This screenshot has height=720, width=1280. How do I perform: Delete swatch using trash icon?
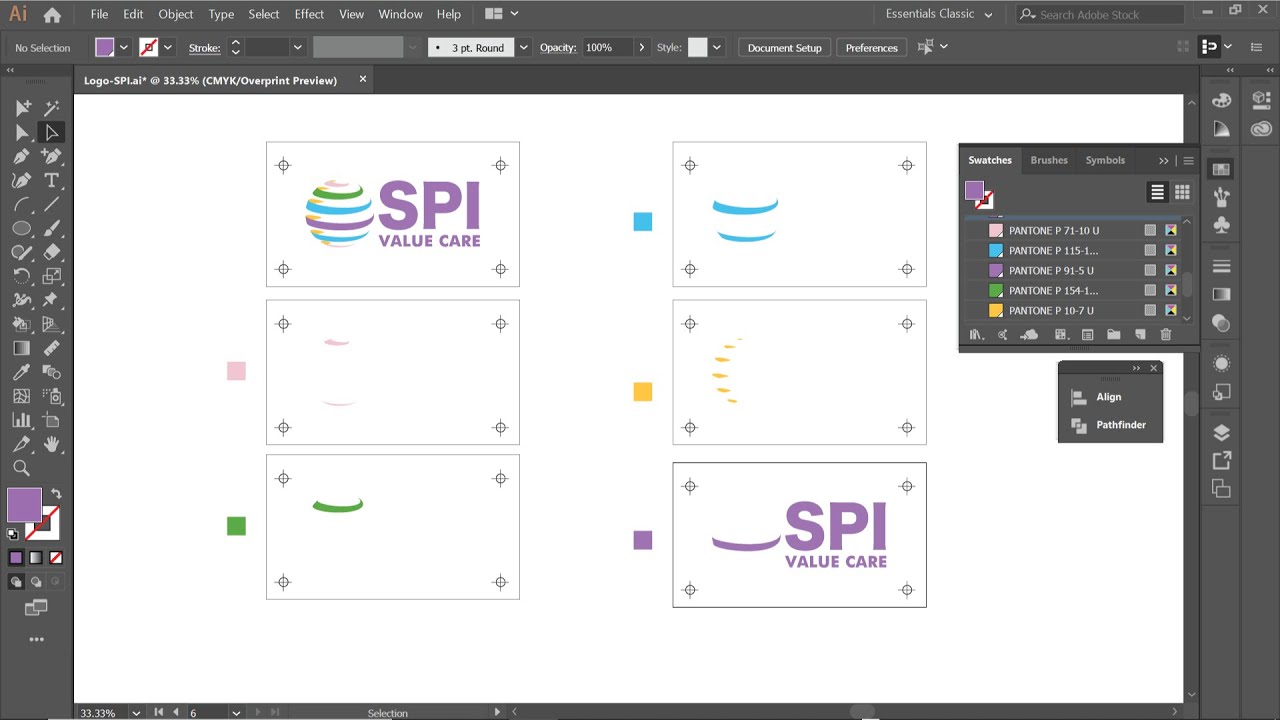[1166, 335]
